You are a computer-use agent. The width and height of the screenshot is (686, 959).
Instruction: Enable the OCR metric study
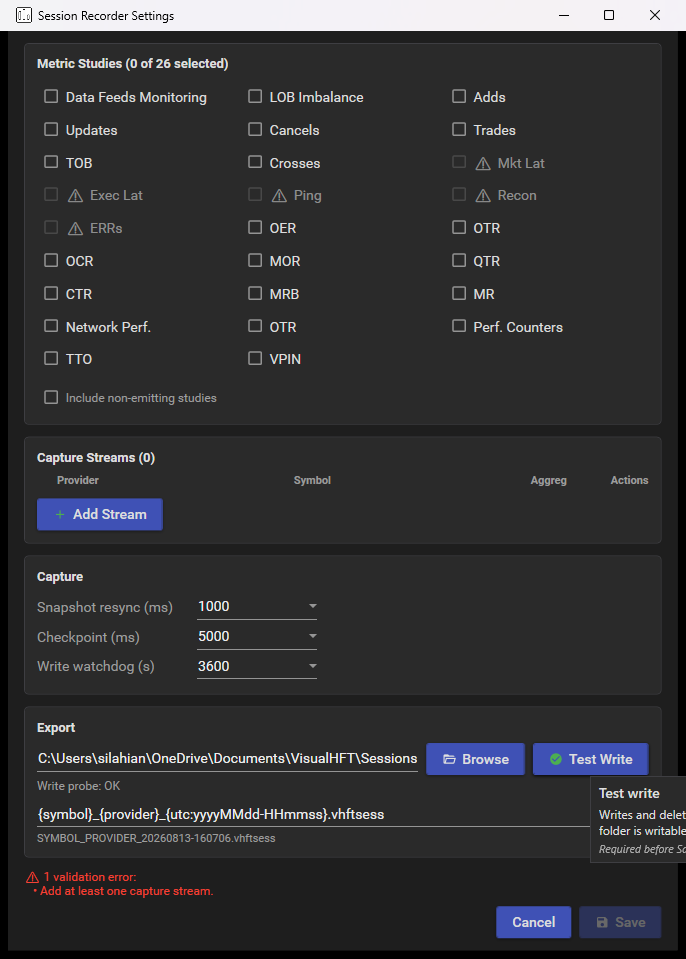51,261
